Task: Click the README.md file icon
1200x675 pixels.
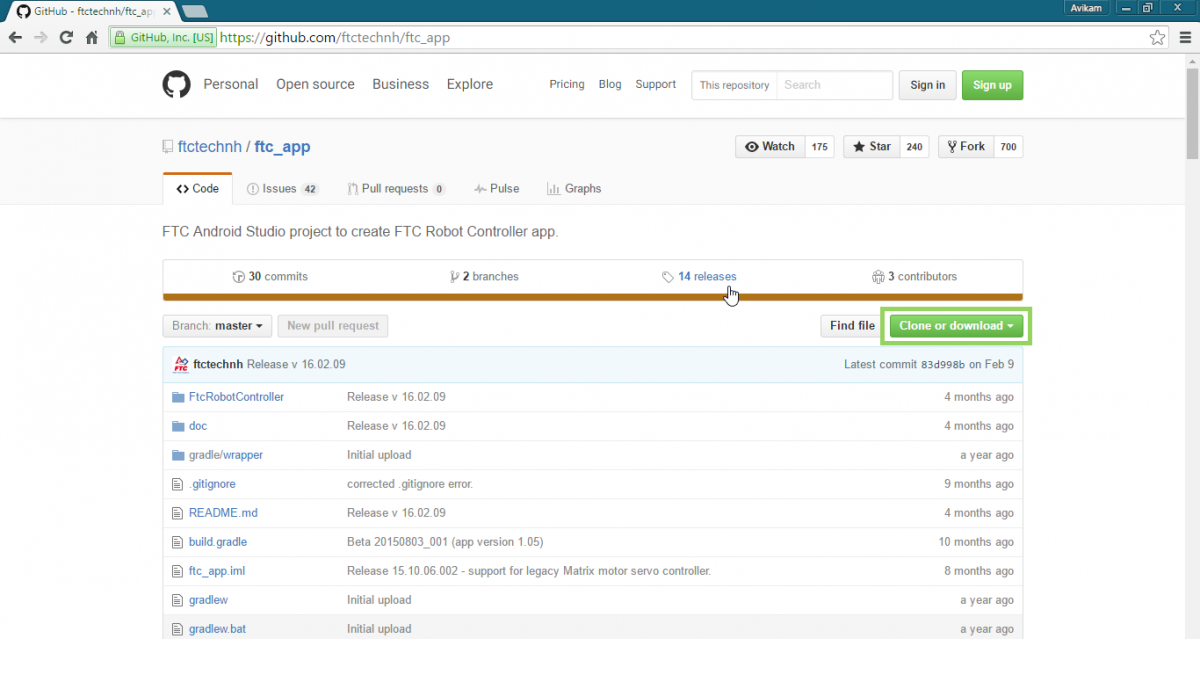Action: pos(177,512)
